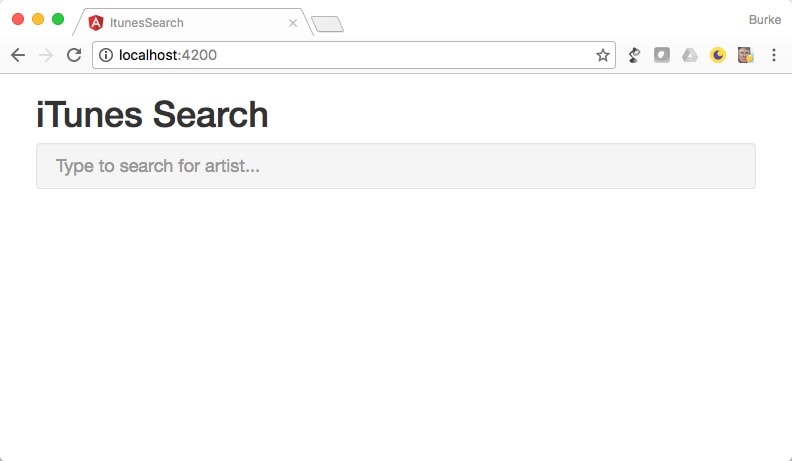
Task: Open the lamp-shaped extension icon
Action: click(x=634, y=55)
